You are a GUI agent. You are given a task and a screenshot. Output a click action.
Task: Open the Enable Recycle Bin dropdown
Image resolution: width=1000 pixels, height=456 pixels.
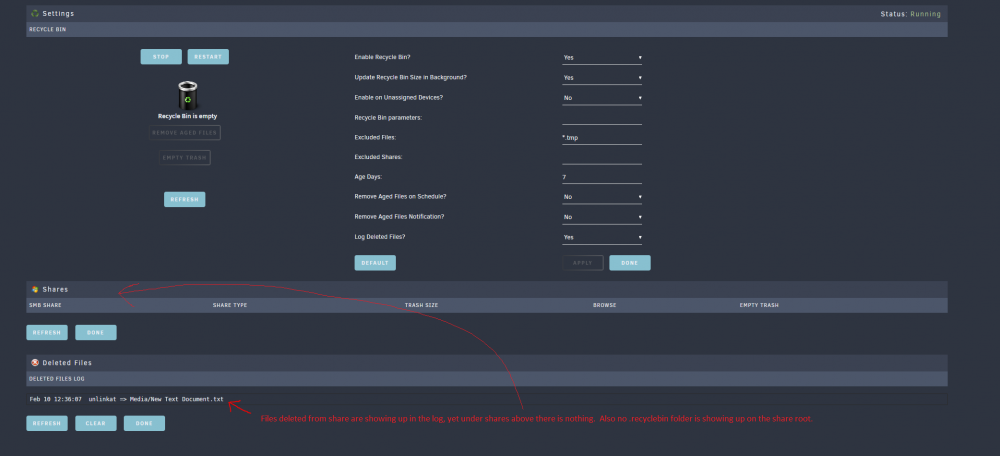pyautogui.click(x=602, y=57)
